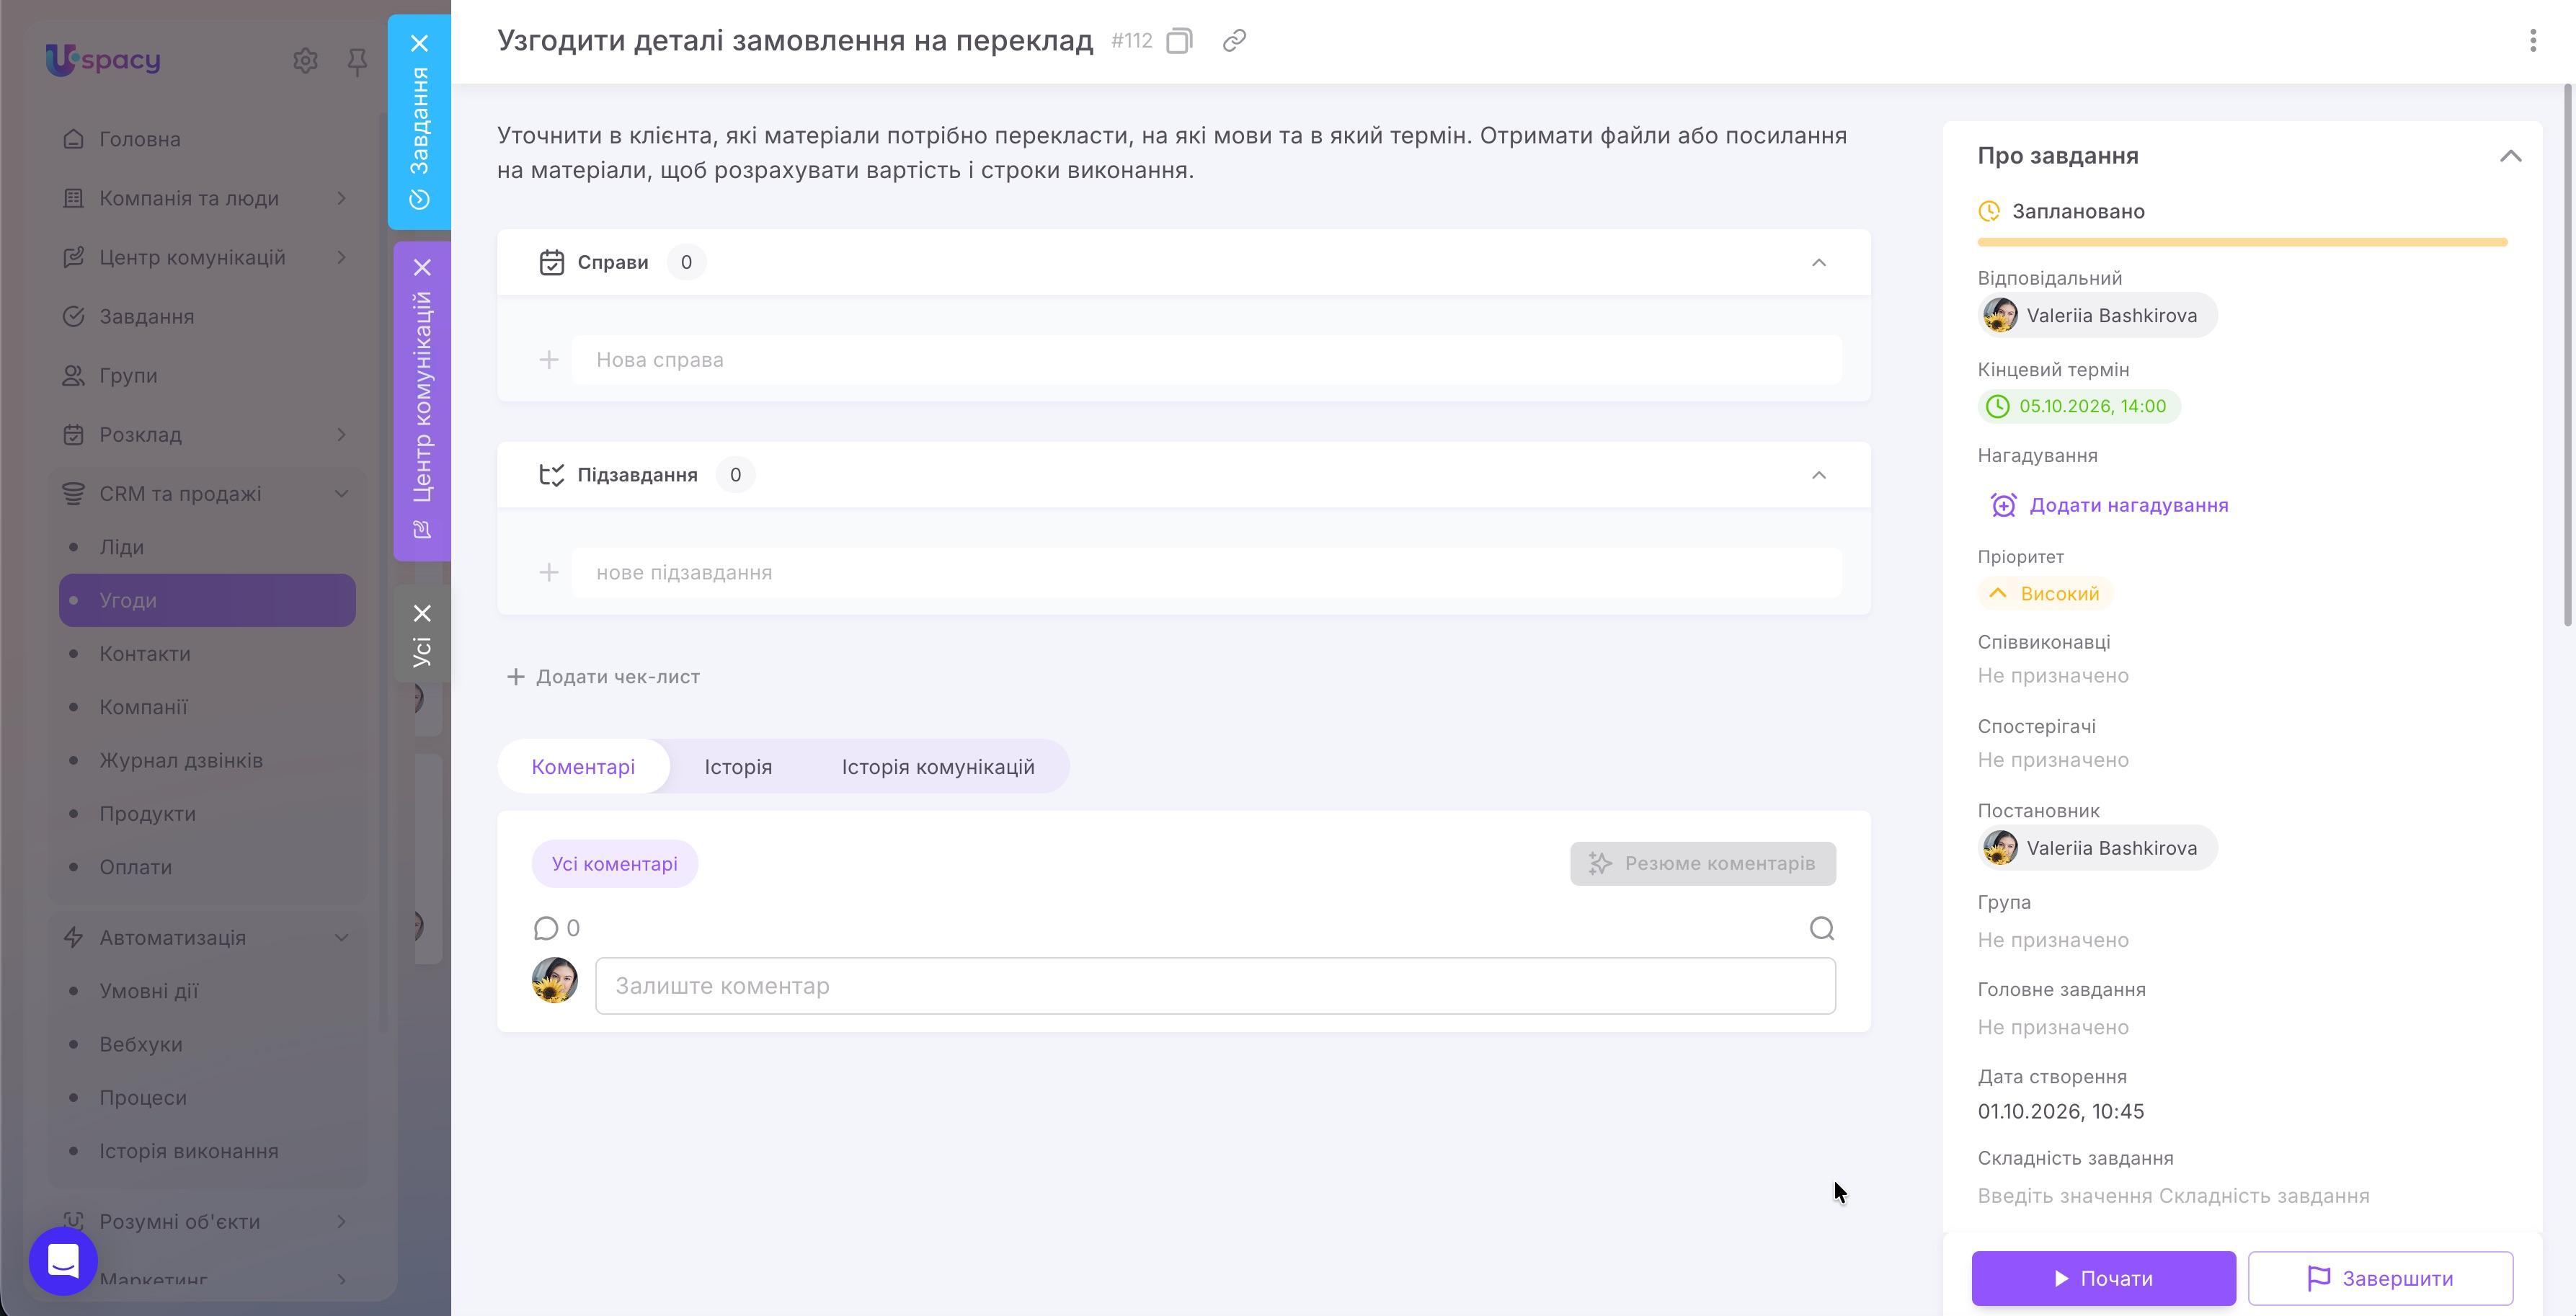Screen dimensions: 2576x1316
Task: Click the yellow Заплановано status progress bar
Action: (2242, 242)
